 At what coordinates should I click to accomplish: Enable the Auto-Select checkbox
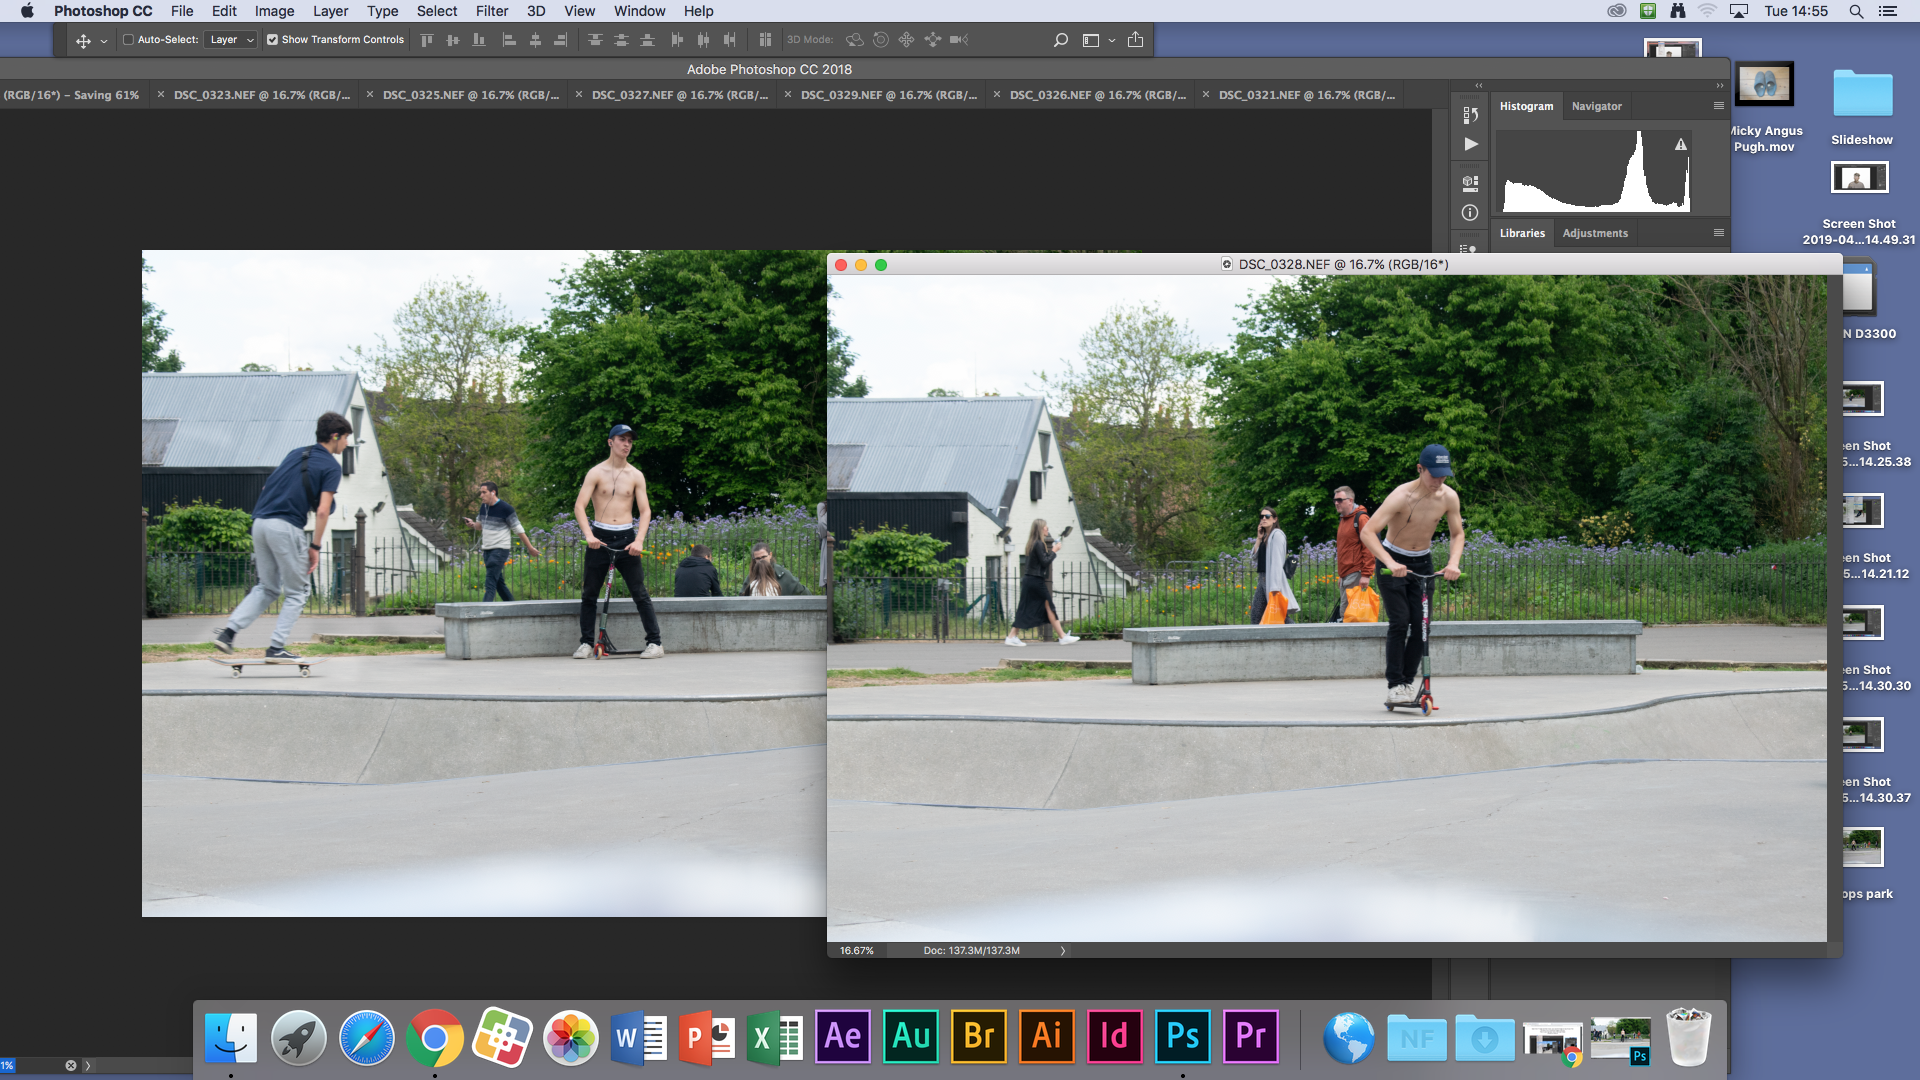tap(128, 40)
